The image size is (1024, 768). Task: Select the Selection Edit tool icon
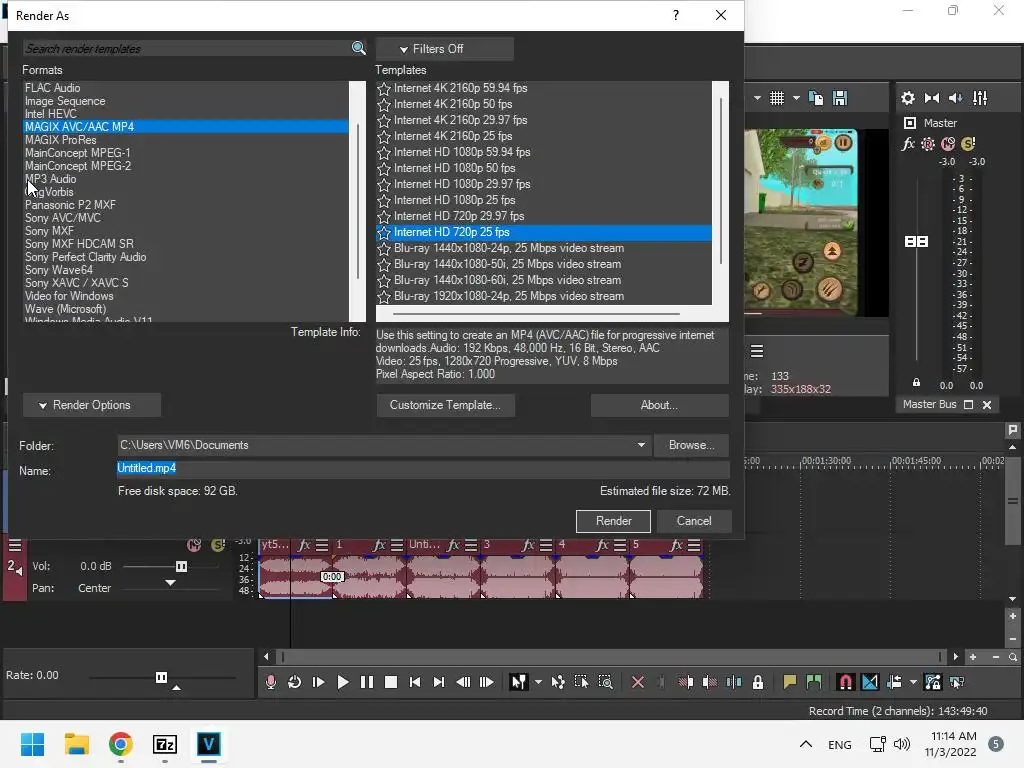tap(581, 682)
